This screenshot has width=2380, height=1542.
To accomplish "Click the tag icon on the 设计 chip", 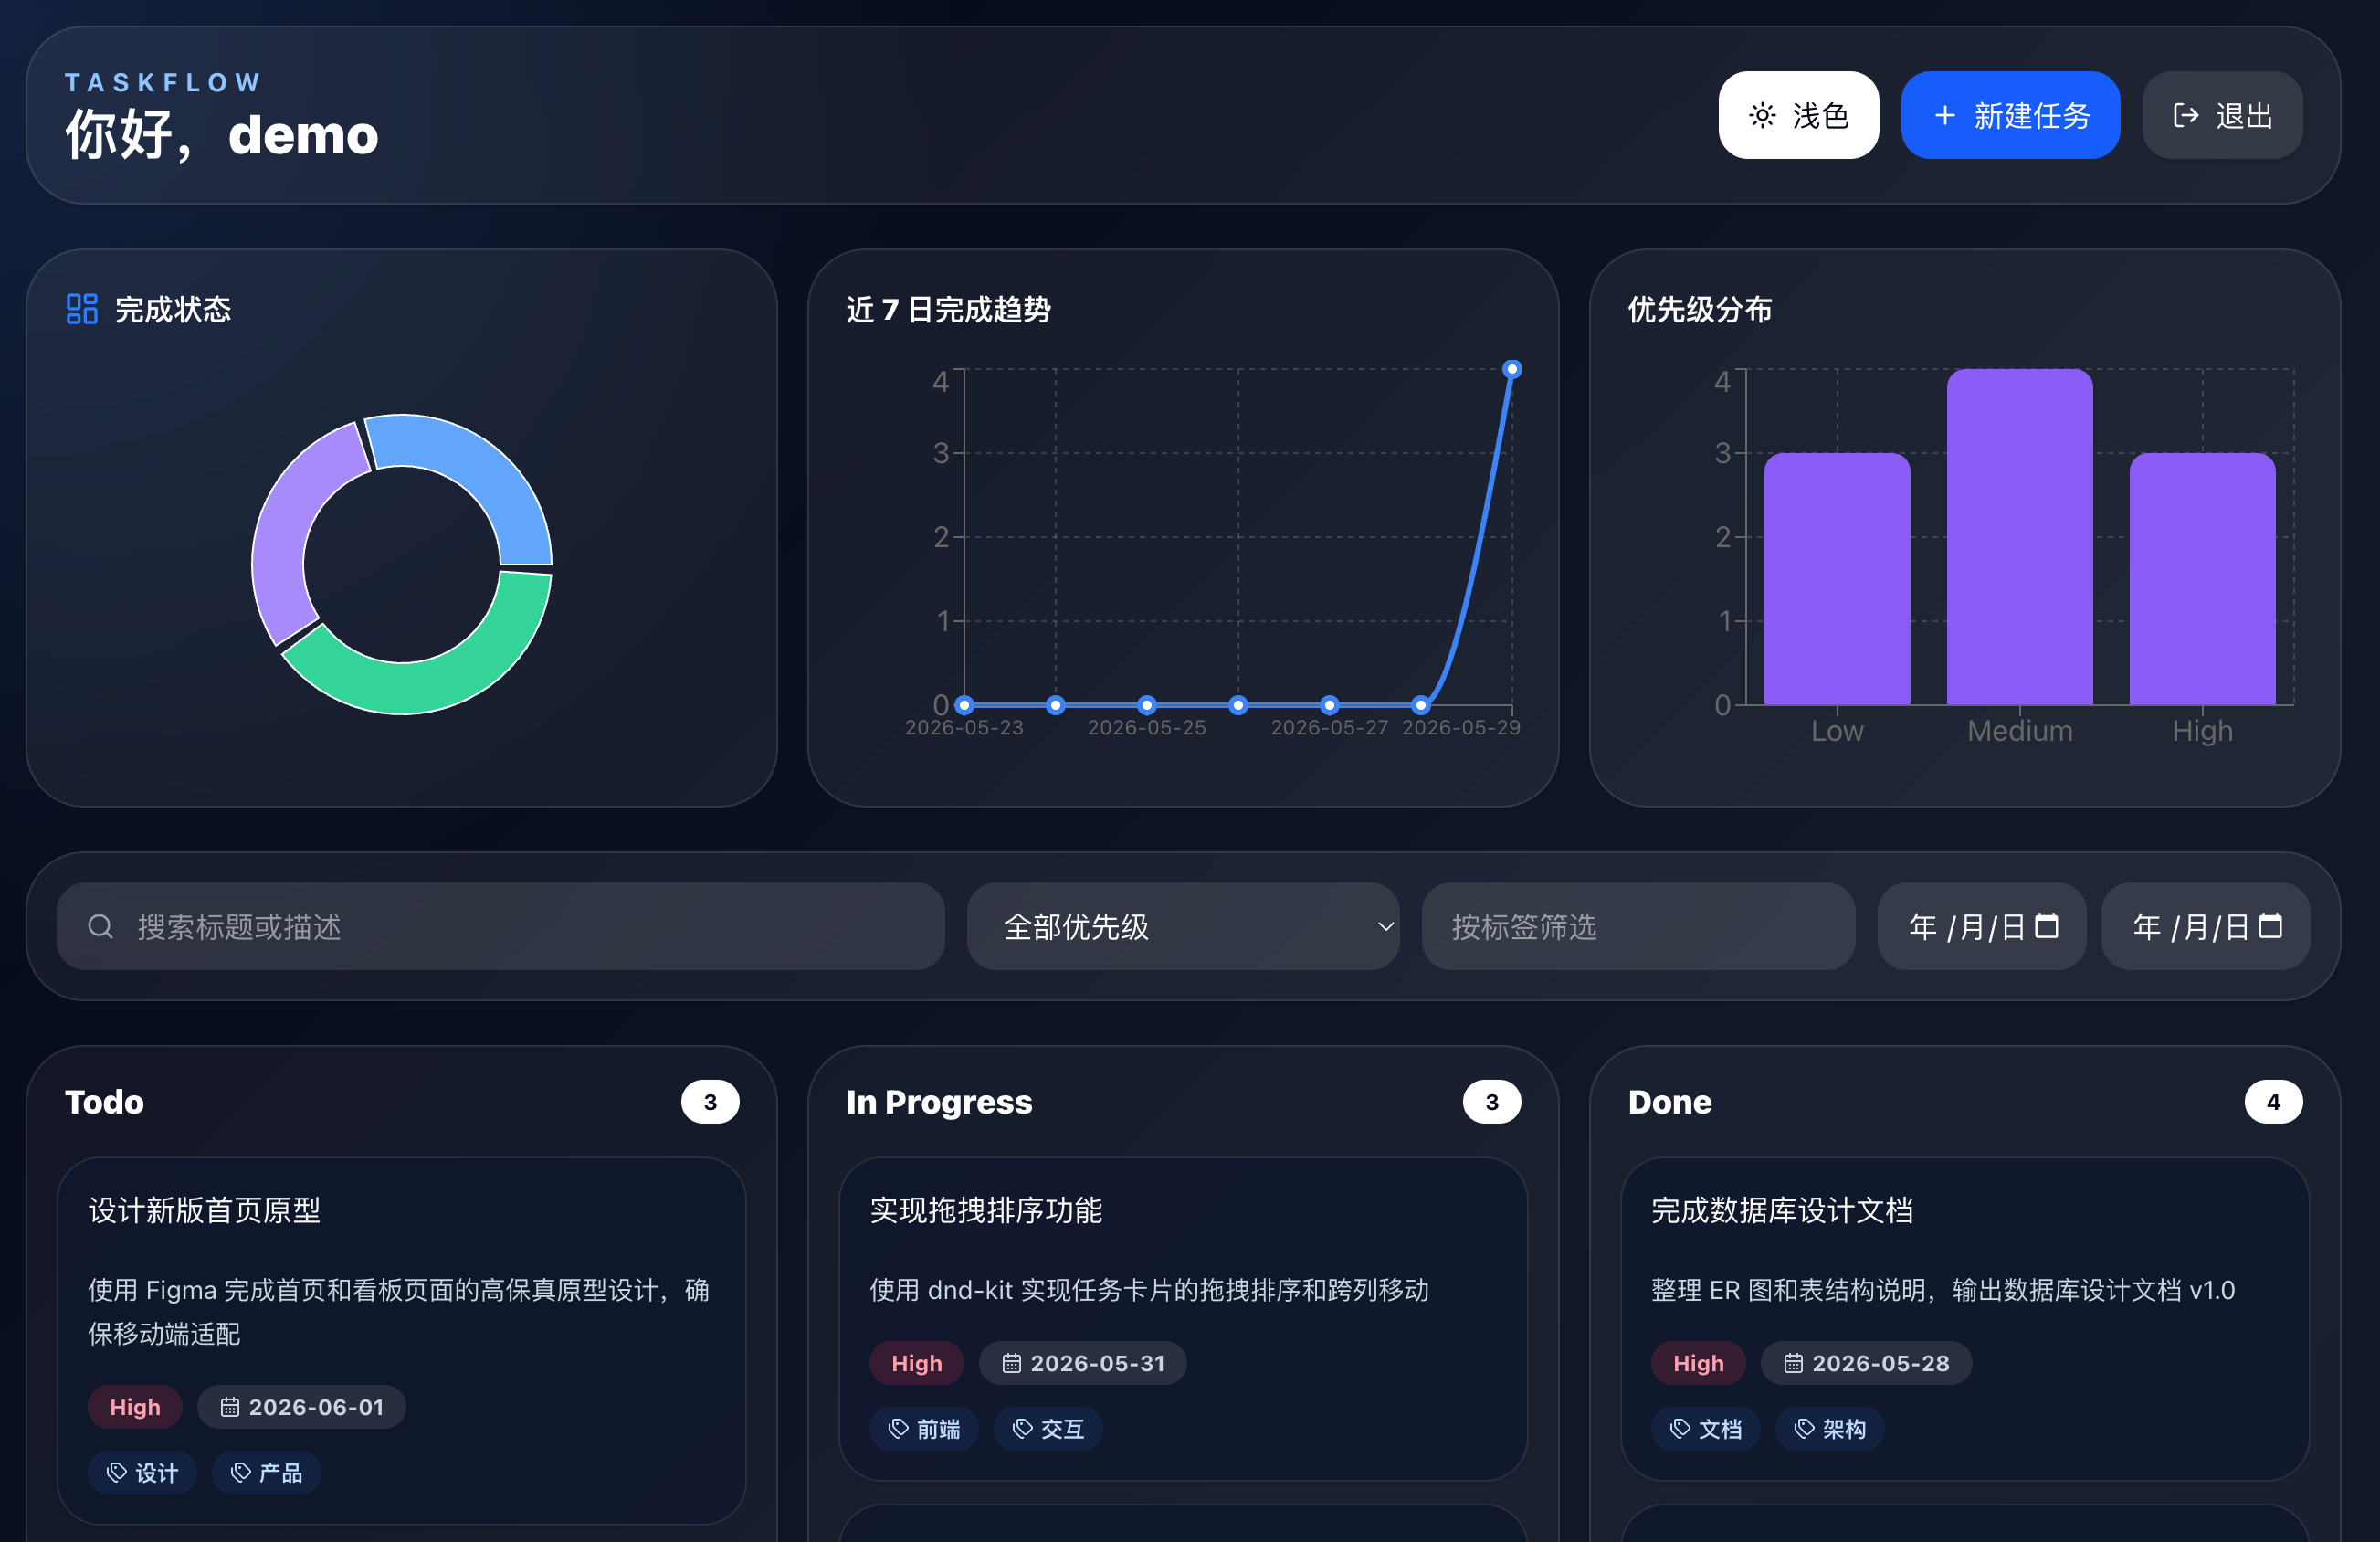I will pyautogui.click(x=117, y=1472).
